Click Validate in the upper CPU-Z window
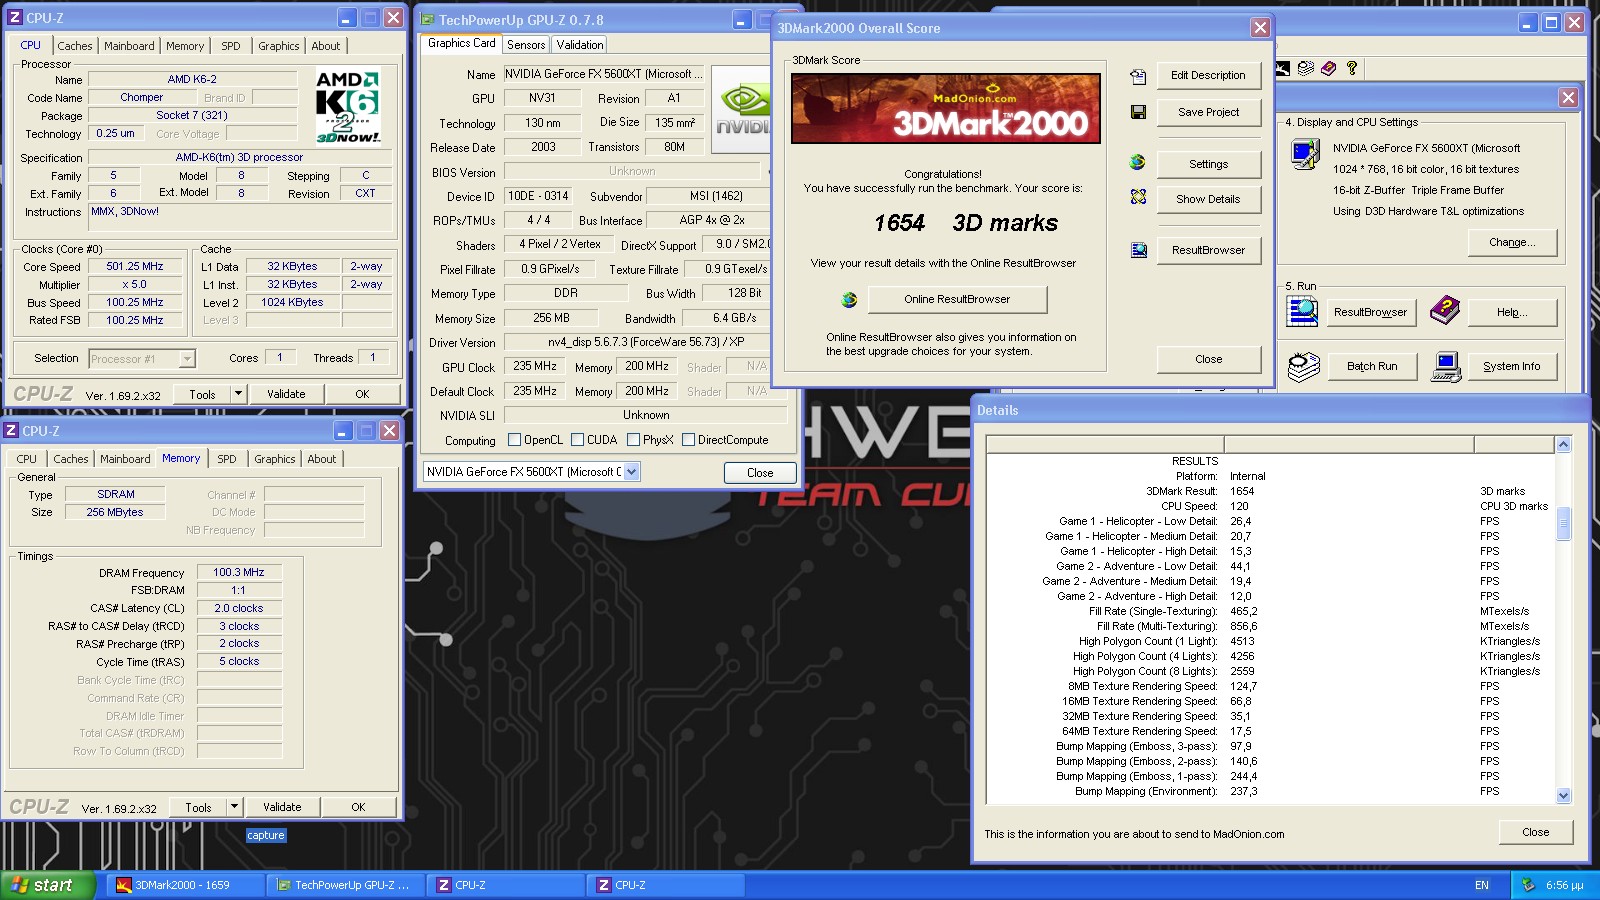 286,394
